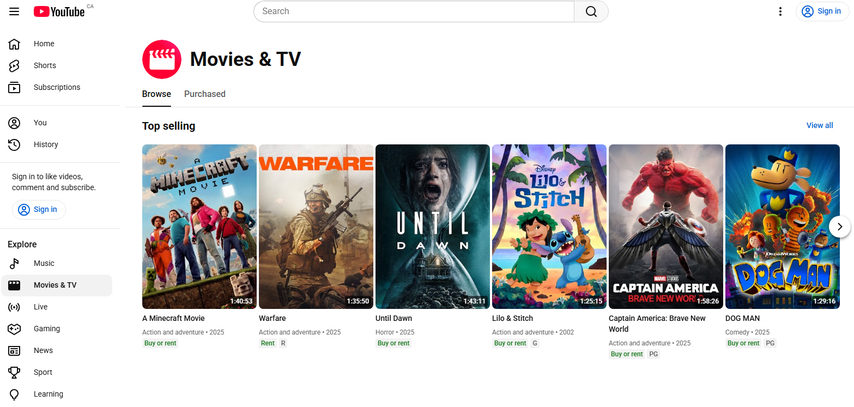The height and width of the screenshot is (407, 854).
Task: Click the YouTube logo
Action: pos(59,11)
